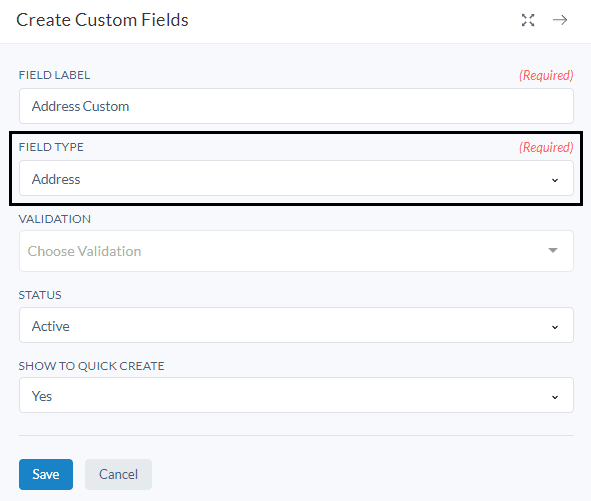Click the Status chevron arrow
The image size is (591, 501).
554,327
